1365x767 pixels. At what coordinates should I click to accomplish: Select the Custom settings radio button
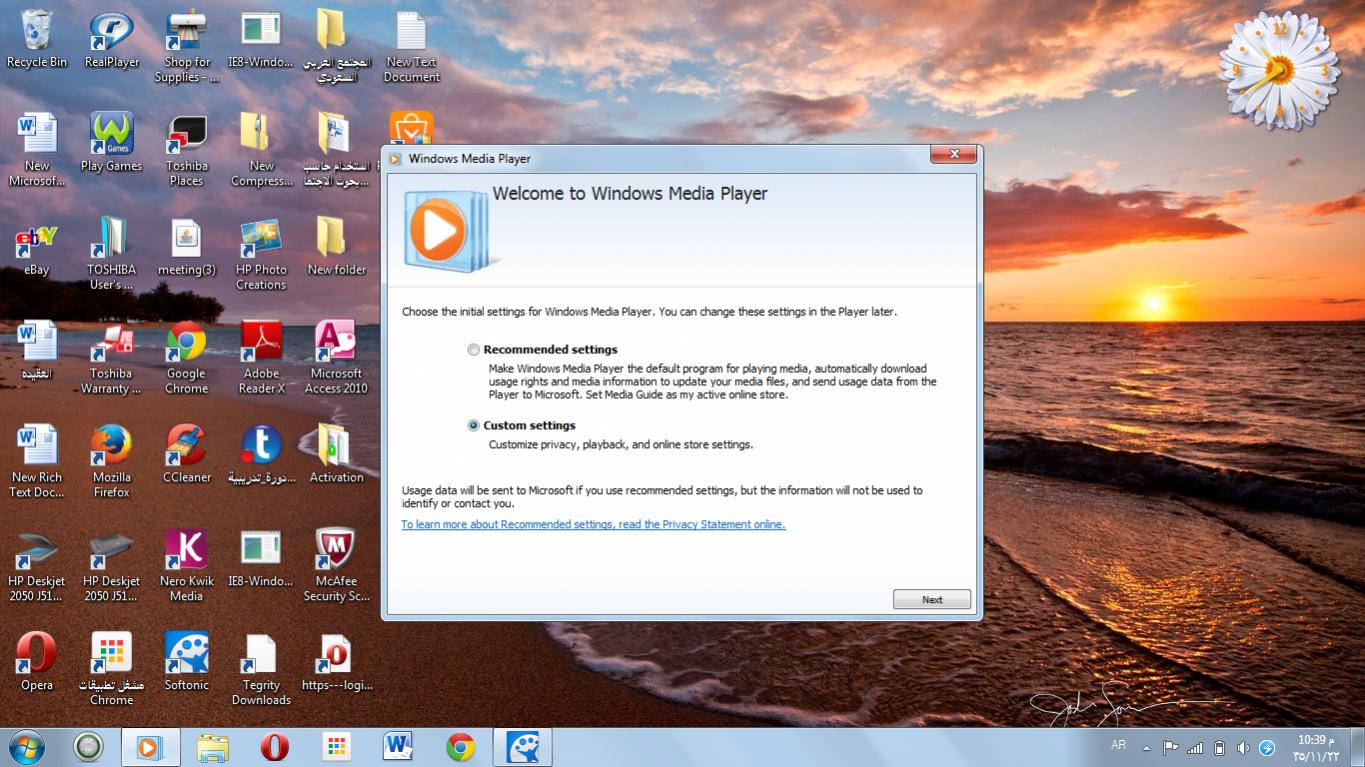coord(474,425)
